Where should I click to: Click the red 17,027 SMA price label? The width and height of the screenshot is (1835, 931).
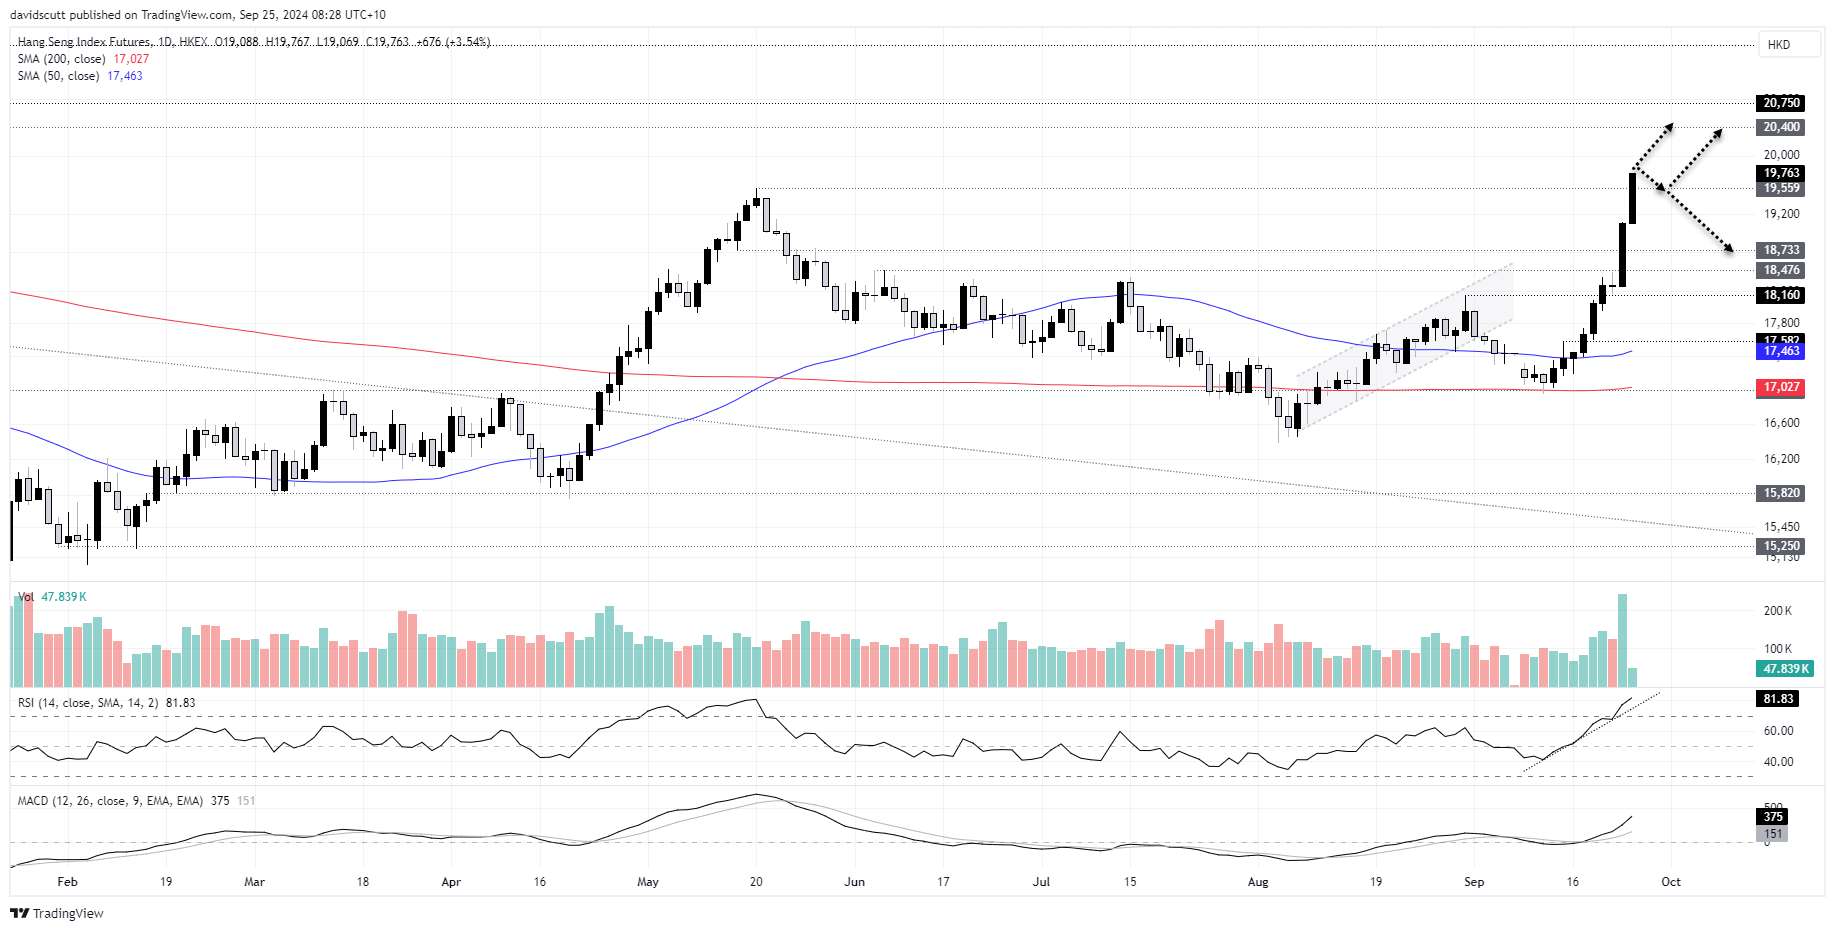click(1781, 387)
